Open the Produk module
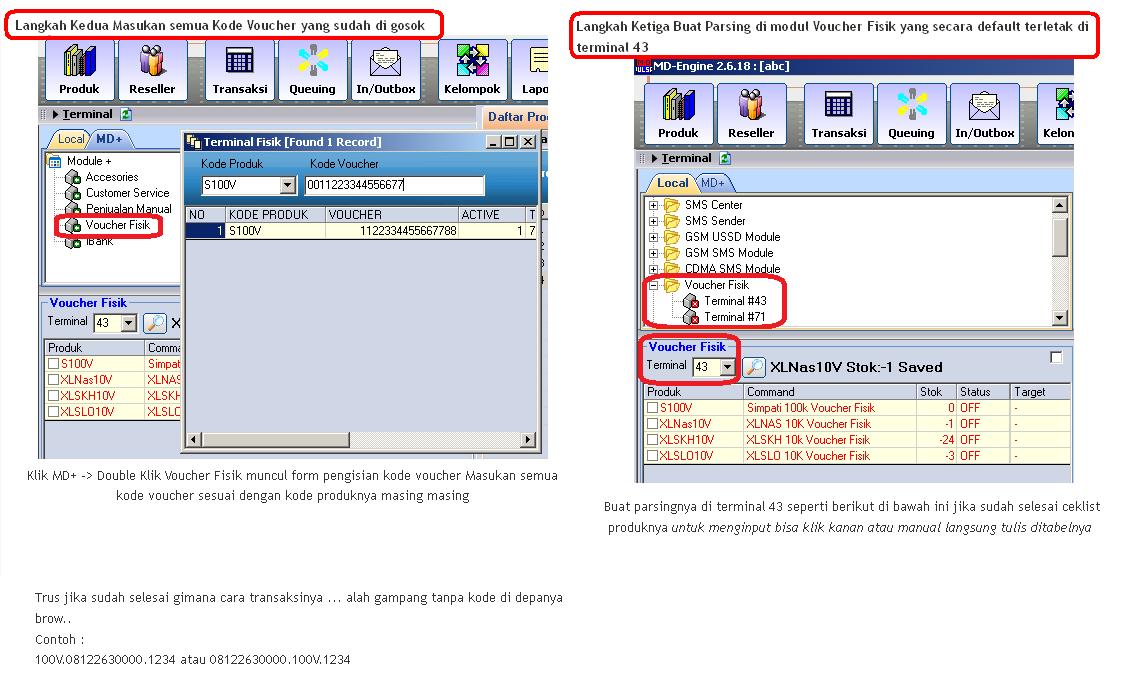Image resolution: width=1132 pixels, height=689 pixels. (79, 70)
